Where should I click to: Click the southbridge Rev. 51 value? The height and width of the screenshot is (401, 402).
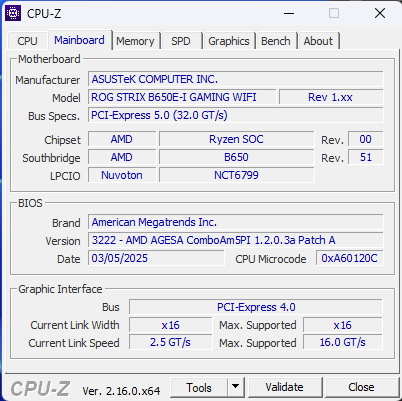[366, 157]
